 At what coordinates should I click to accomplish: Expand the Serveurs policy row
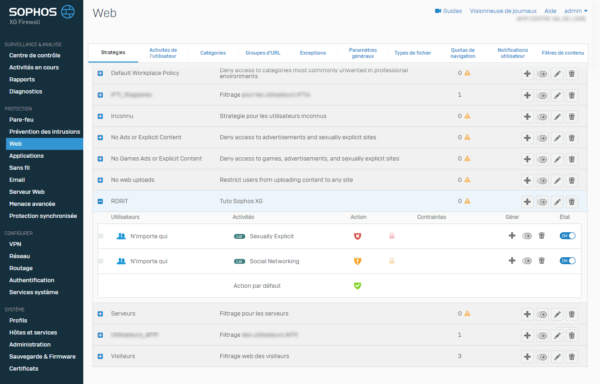pos(100,314)
